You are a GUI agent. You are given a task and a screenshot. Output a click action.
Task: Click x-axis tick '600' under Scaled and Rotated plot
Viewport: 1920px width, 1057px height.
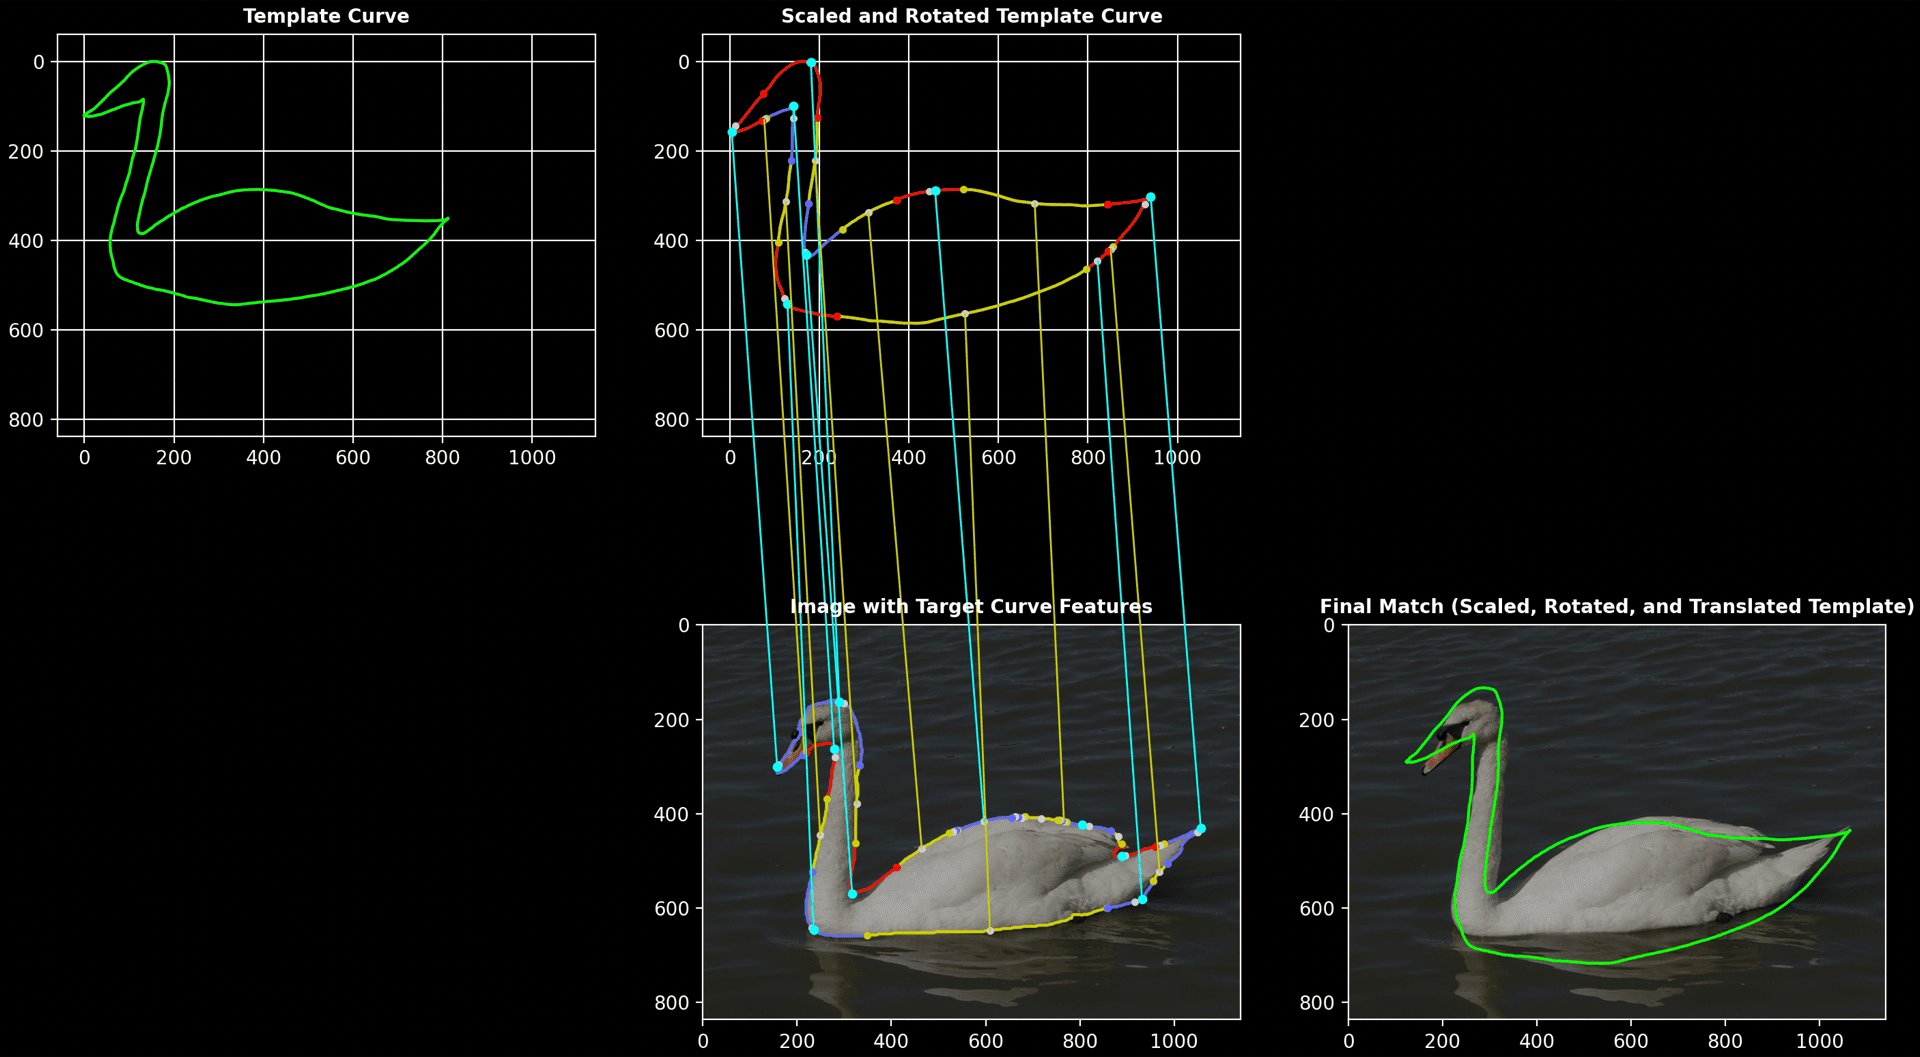(998, 458)
